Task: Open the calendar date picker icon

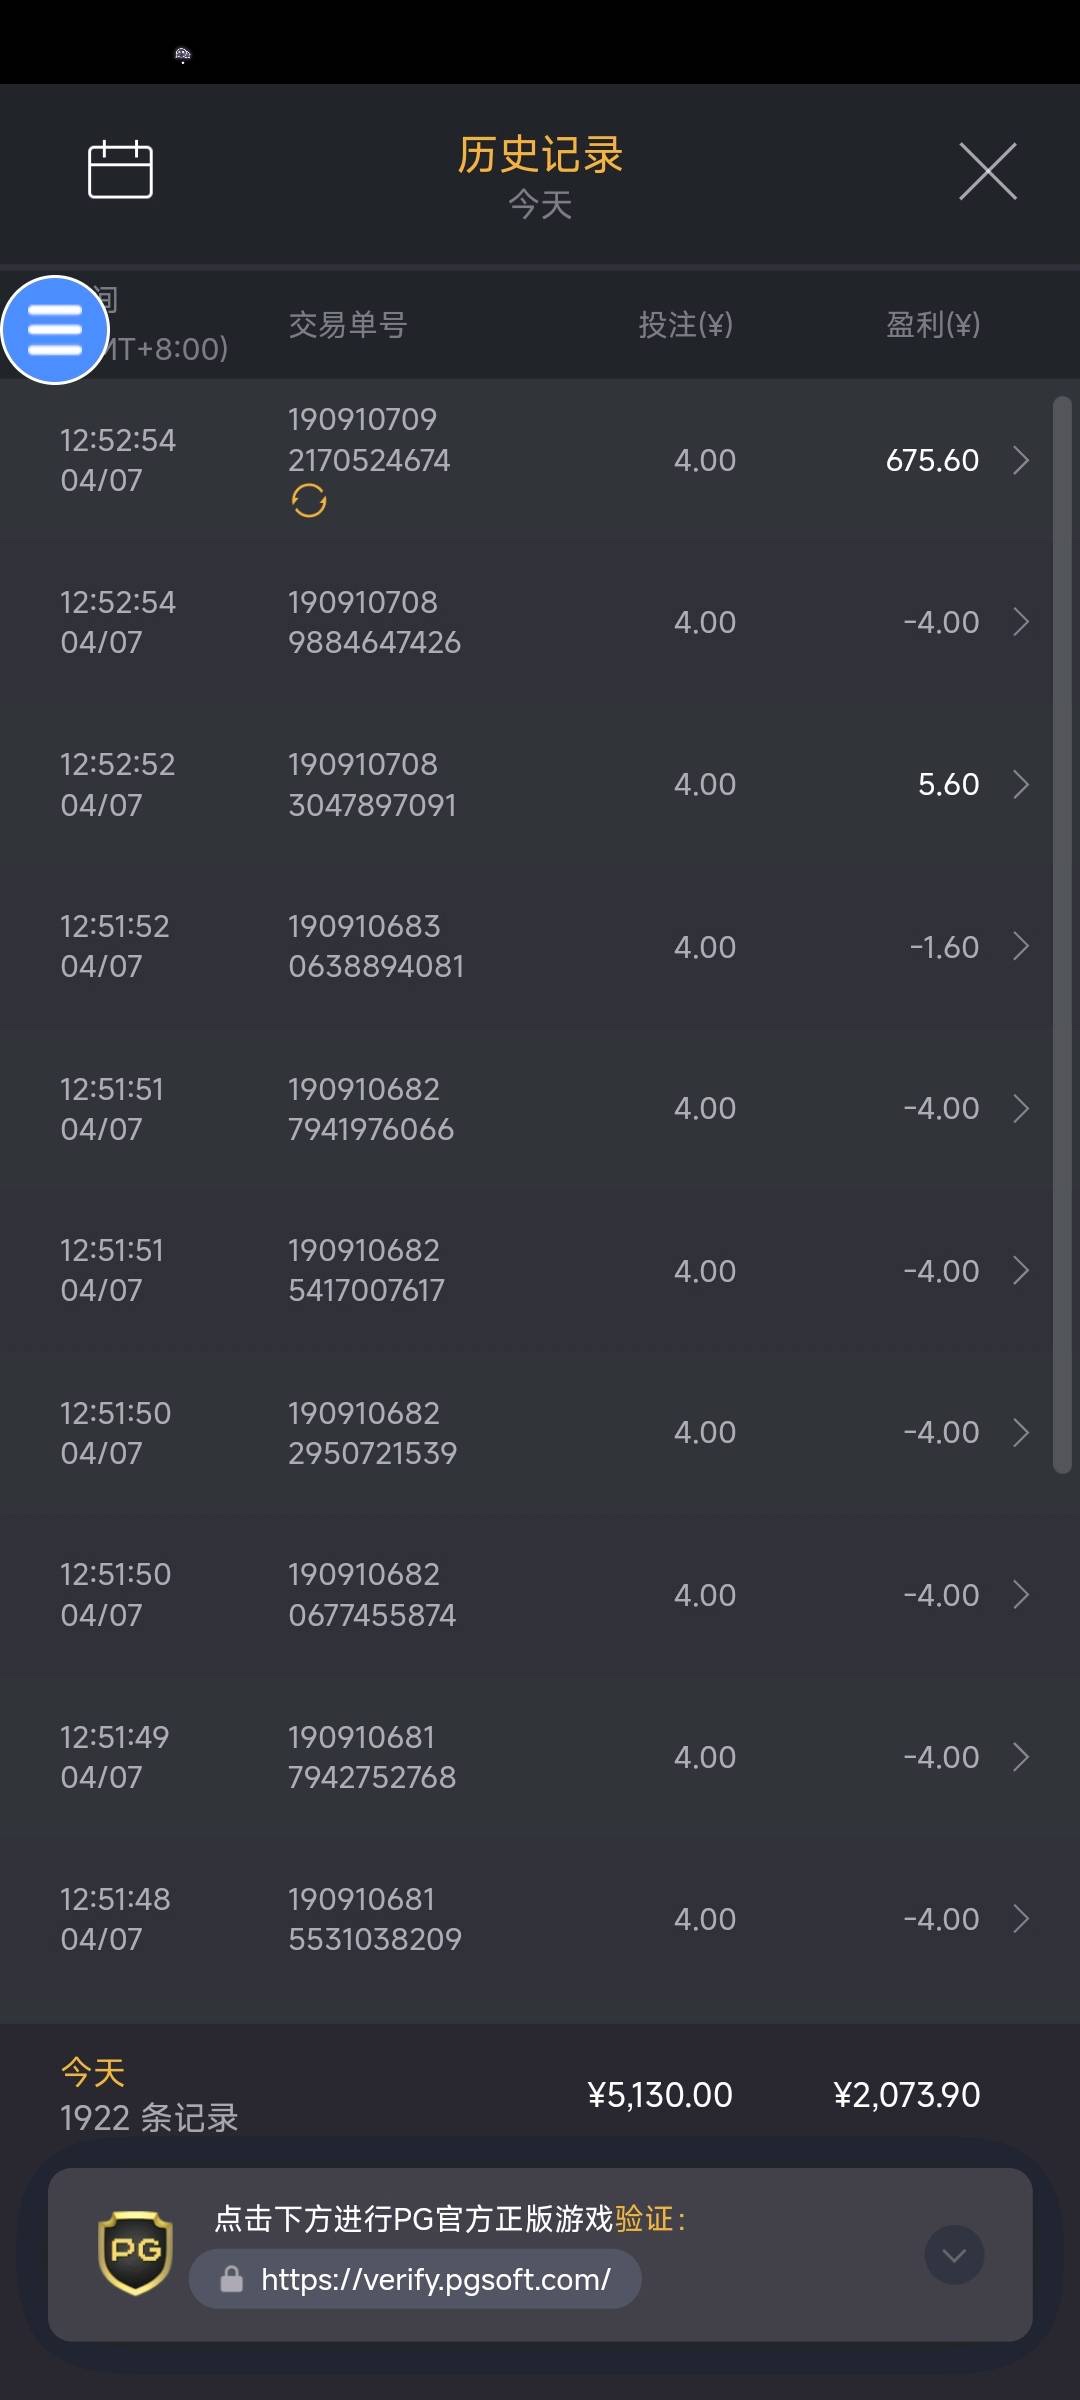Action: [120, 170]
